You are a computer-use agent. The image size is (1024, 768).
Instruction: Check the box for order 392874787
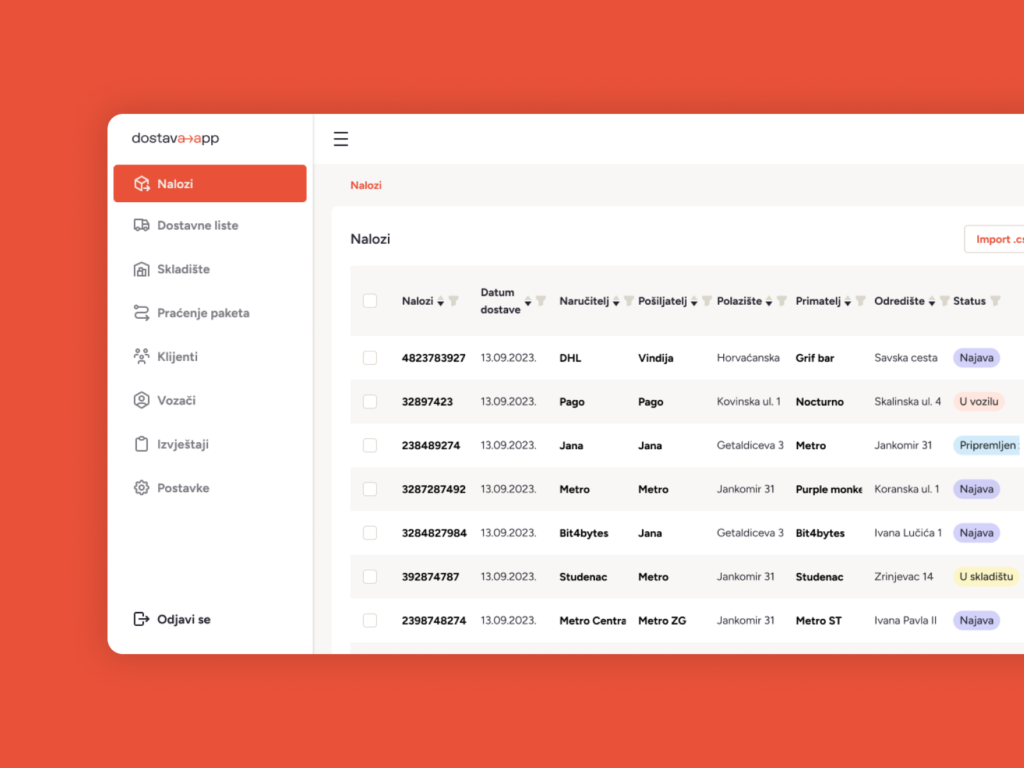(x=370, y=577)
